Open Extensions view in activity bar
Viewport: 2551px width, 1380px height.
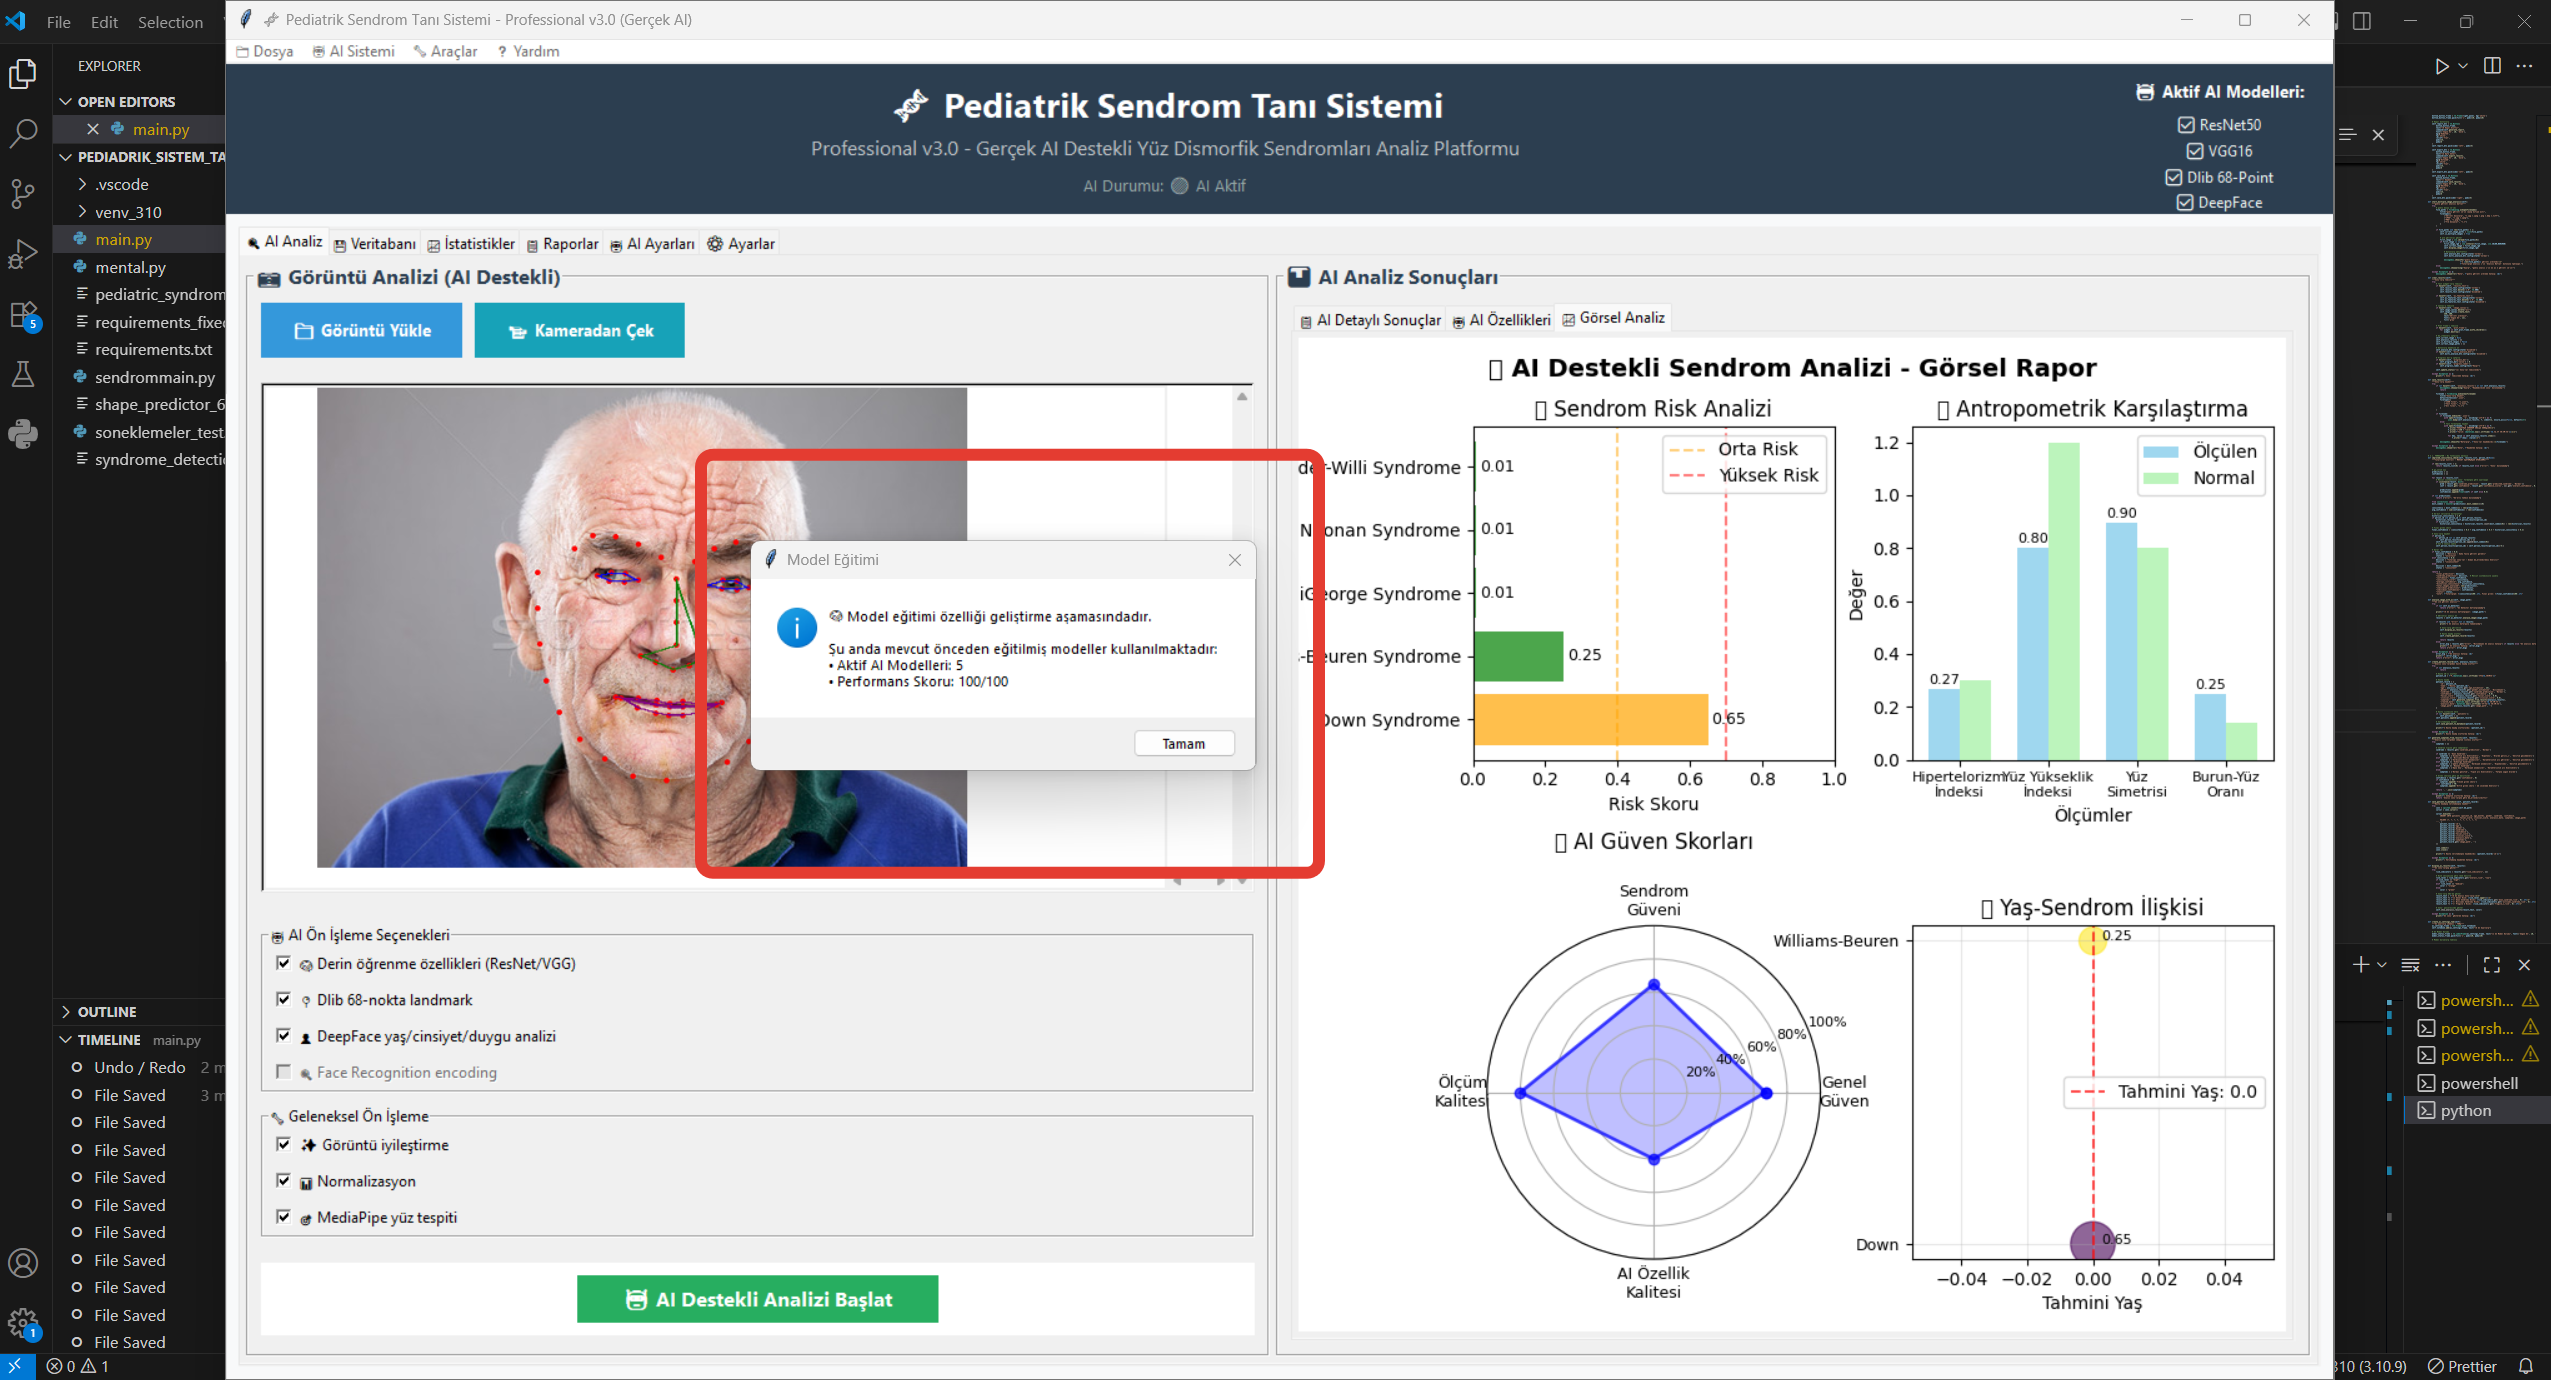(22, 315)
